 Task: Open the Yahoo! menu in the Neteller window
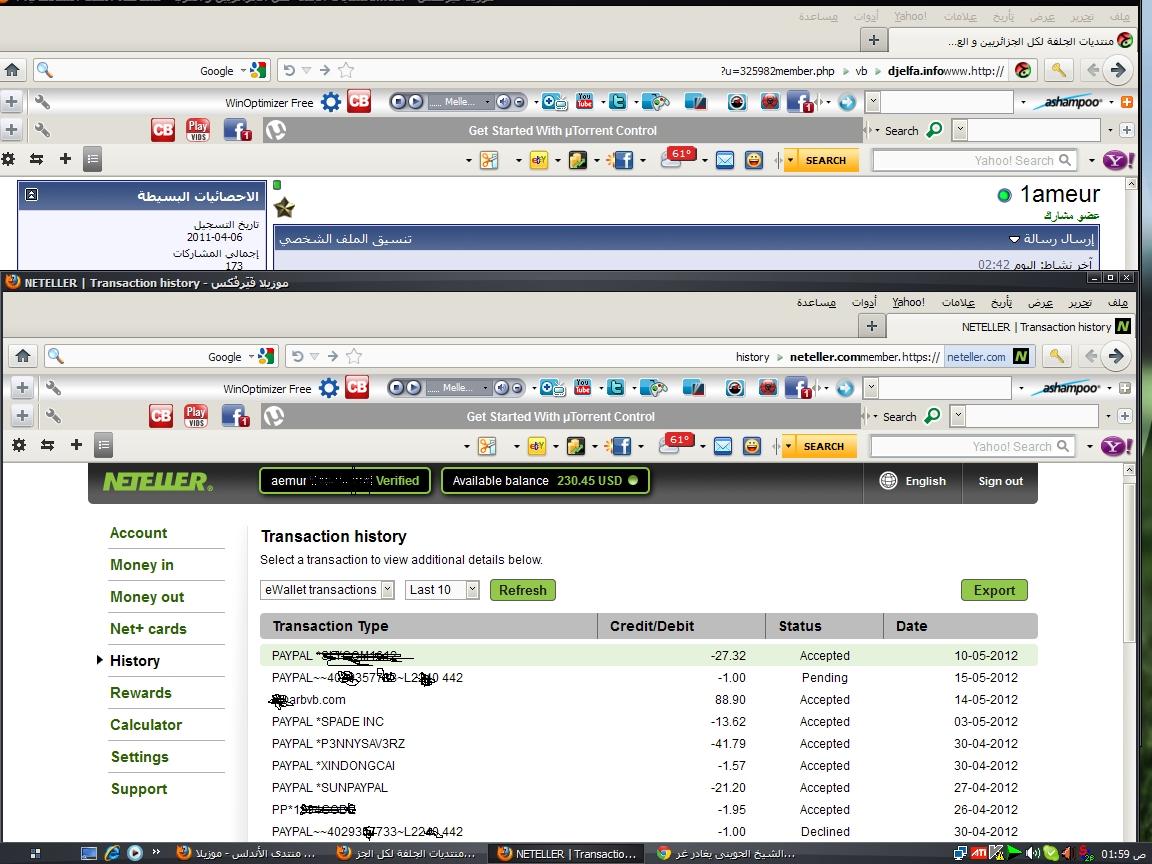click(908, 302)
